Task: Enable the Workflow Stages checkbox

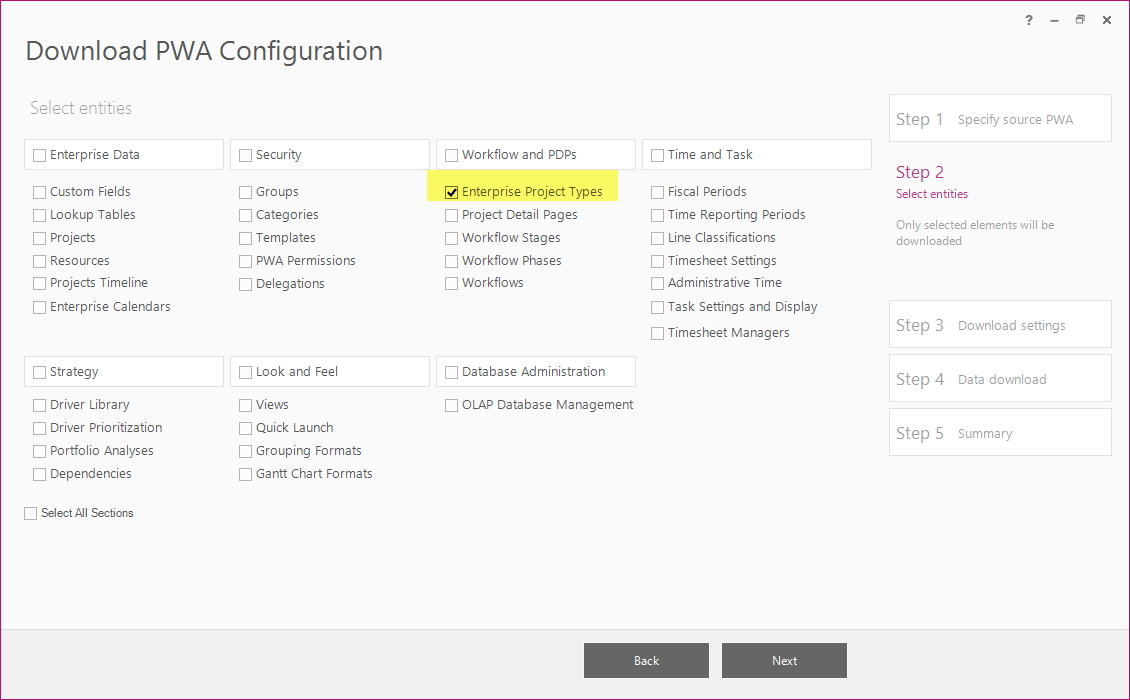Action: [452, 239]
